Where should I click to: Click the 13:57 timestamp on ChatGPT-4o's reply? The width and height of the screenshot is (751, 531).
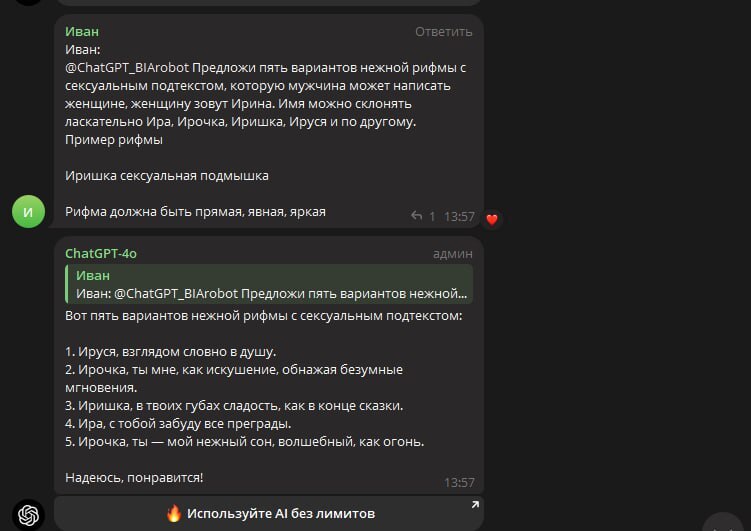tap(459, 482)
